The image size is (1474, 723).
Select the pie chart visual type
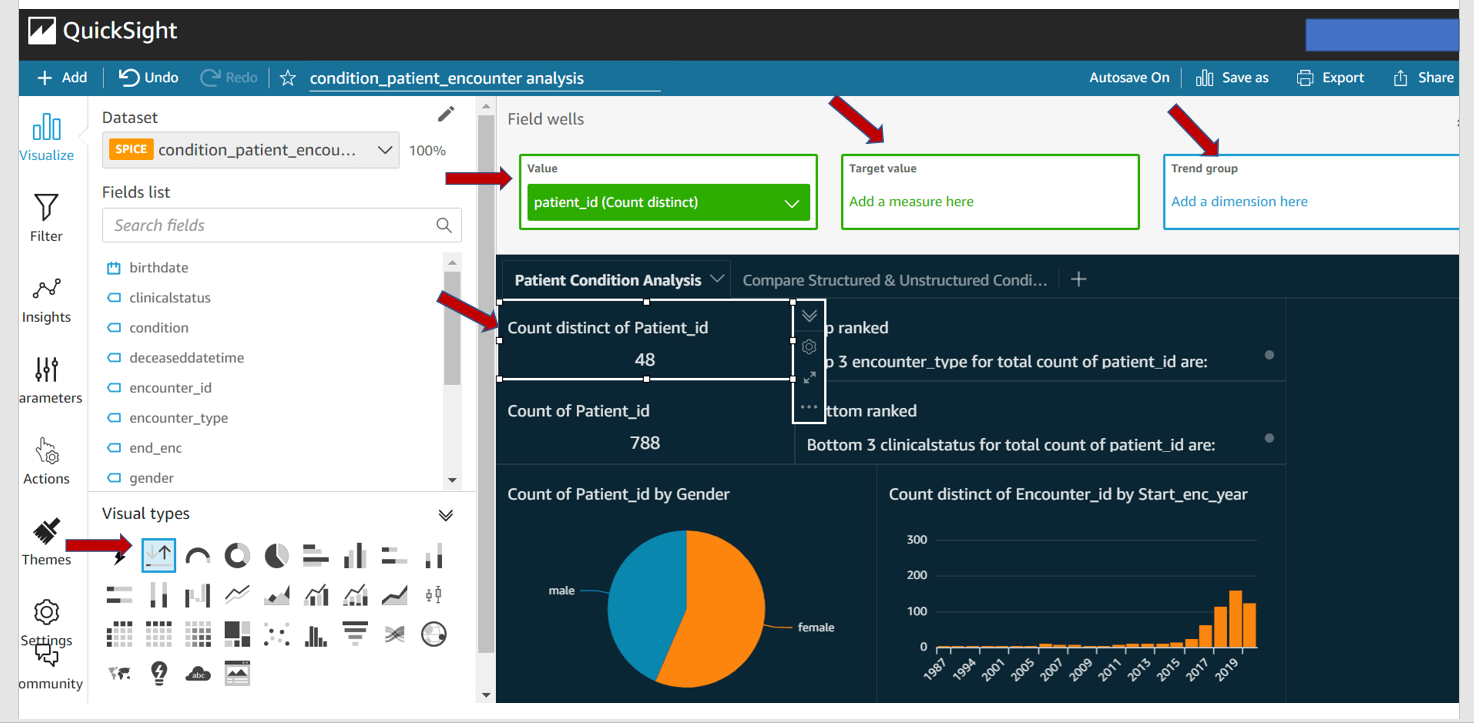click(x=275, y=555)
